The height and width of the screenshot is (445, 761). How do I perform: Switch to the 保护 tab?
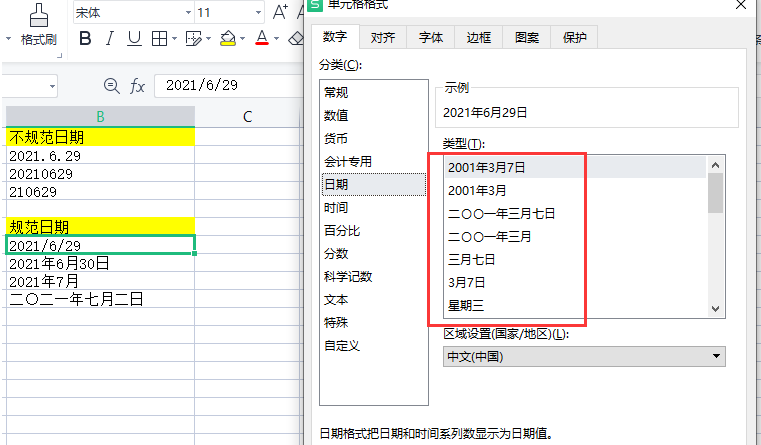tap(575, 37)
